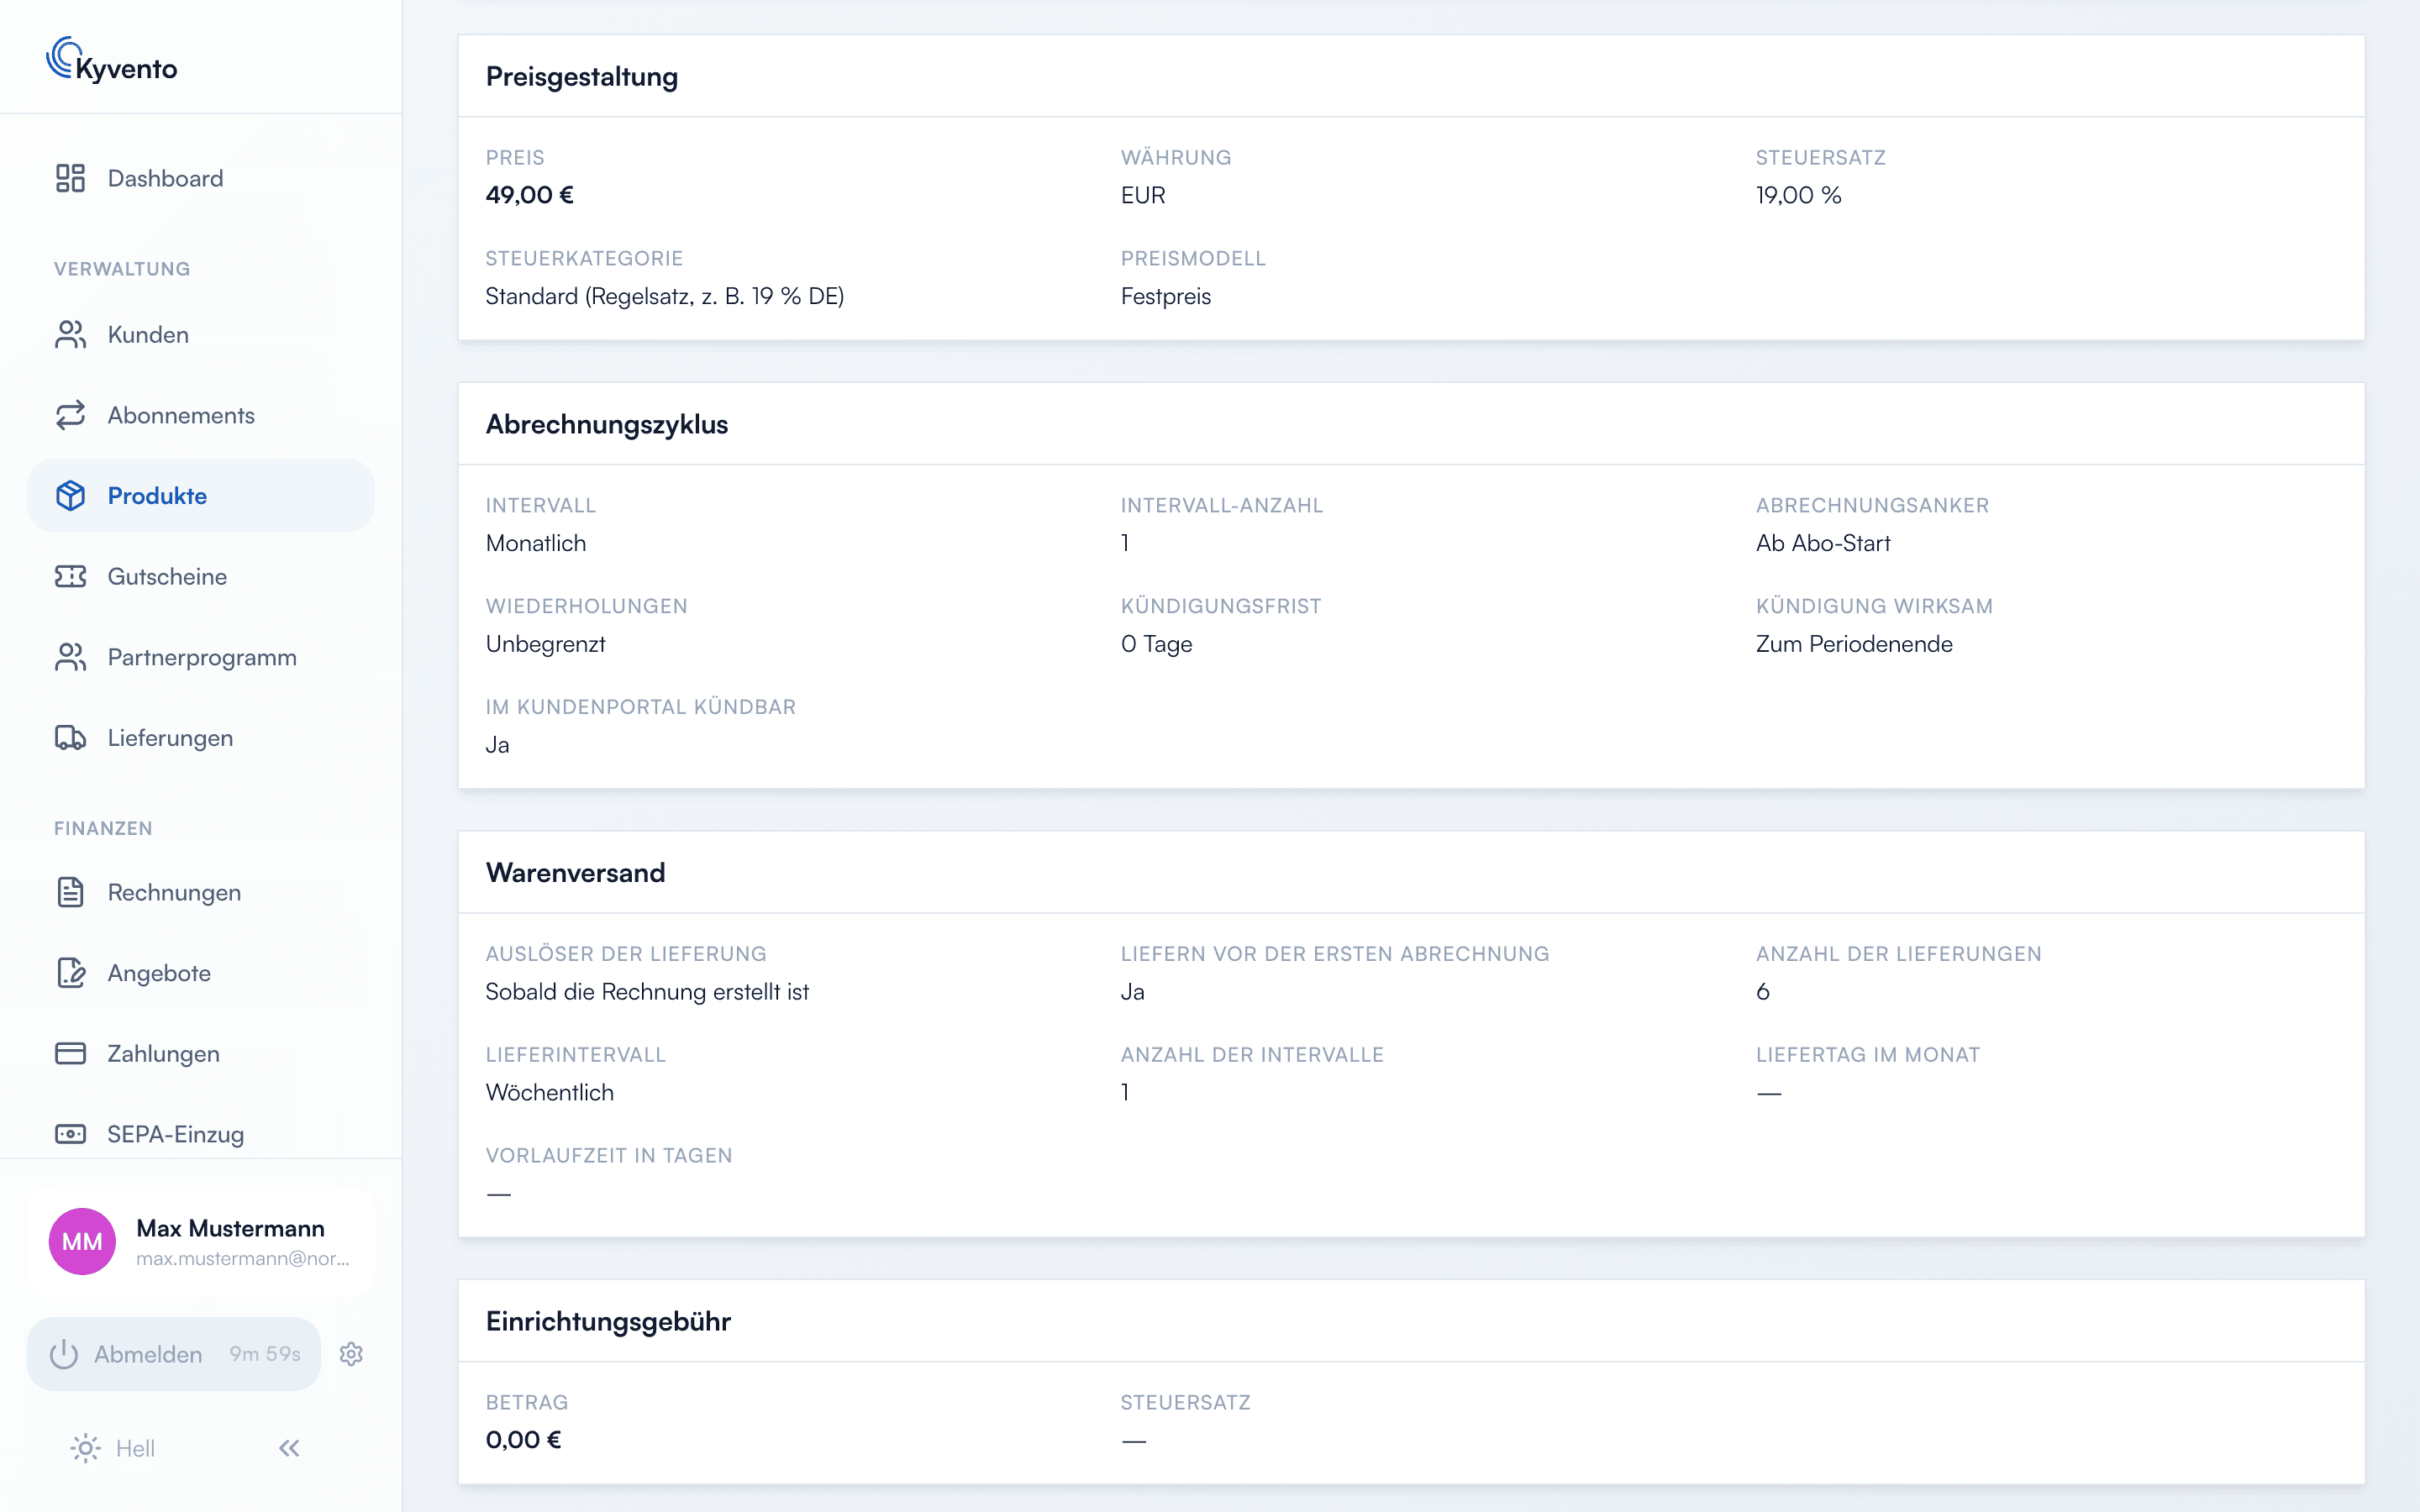2420x1512 pixels.
Task: Click the Kunden people icon
Action: (x=70, y=334)
